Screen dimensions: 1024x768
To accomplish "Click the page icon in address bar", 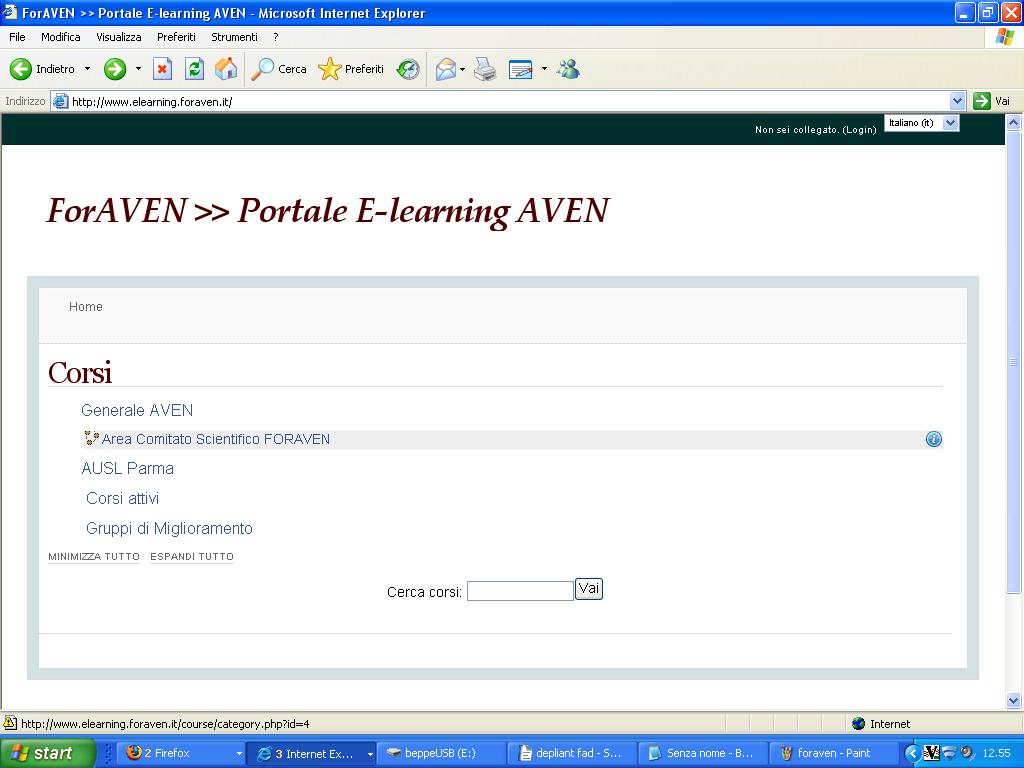I will 61,101.
